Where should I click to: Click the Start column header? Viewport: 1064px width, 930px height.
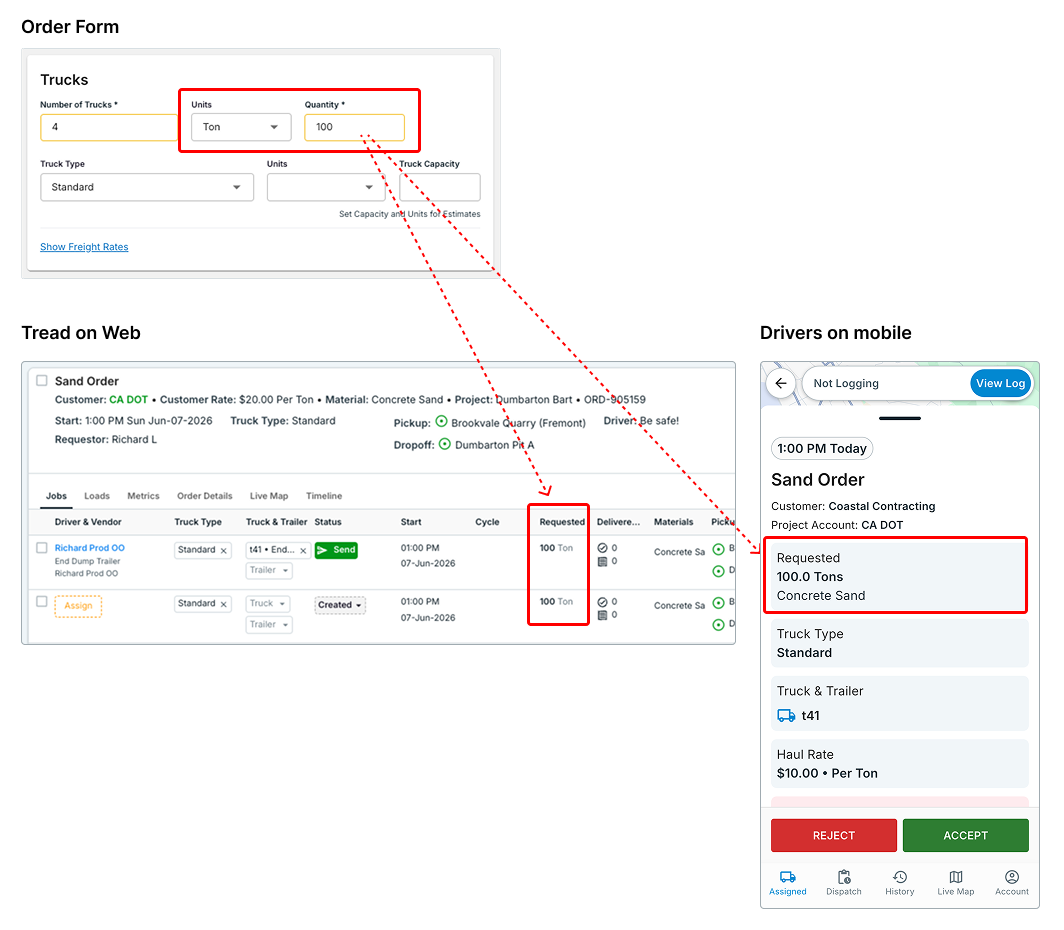click(x=411, y=522)
